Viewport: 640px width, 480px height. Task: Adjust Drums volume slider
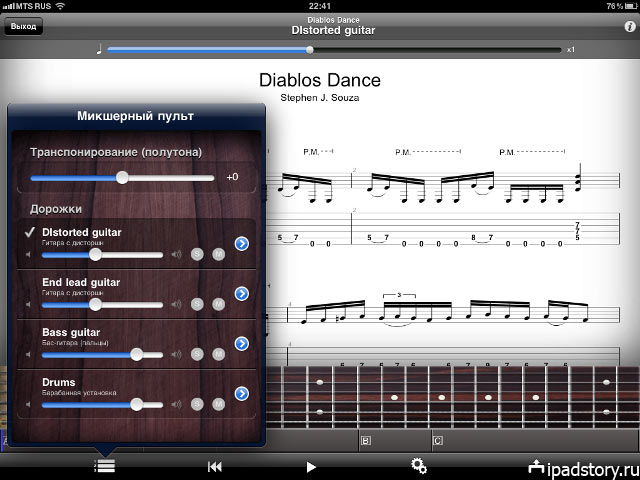(x=137, y=404)
